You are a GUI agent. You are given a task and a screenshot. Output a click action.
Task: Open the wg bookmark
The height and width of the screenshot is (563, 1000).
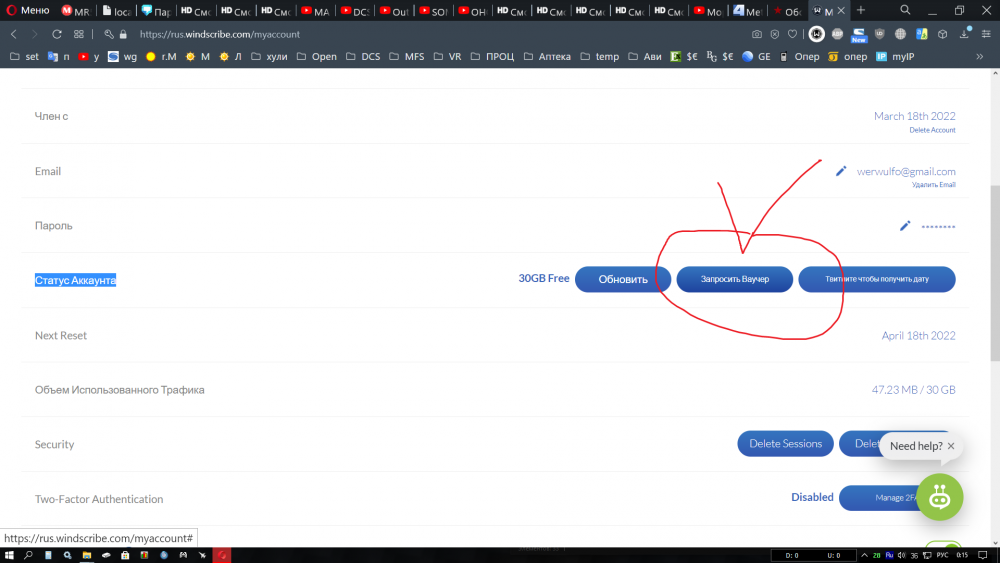(x=122, y=57)
